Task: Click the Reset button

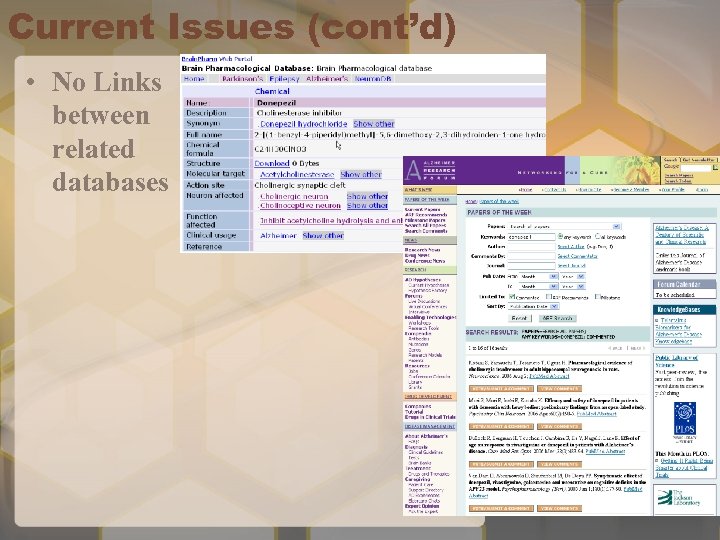Action: 519,318
